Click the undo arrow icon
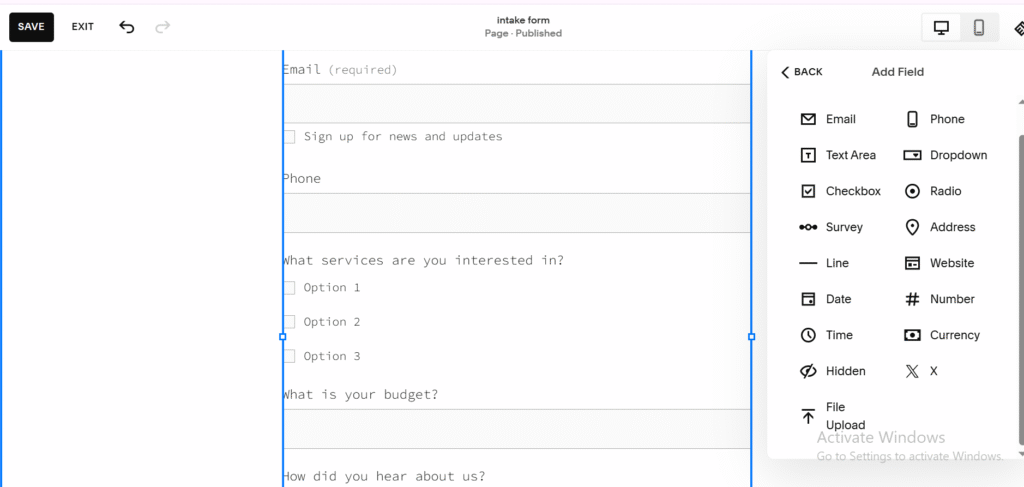 [x=127, y=27]
